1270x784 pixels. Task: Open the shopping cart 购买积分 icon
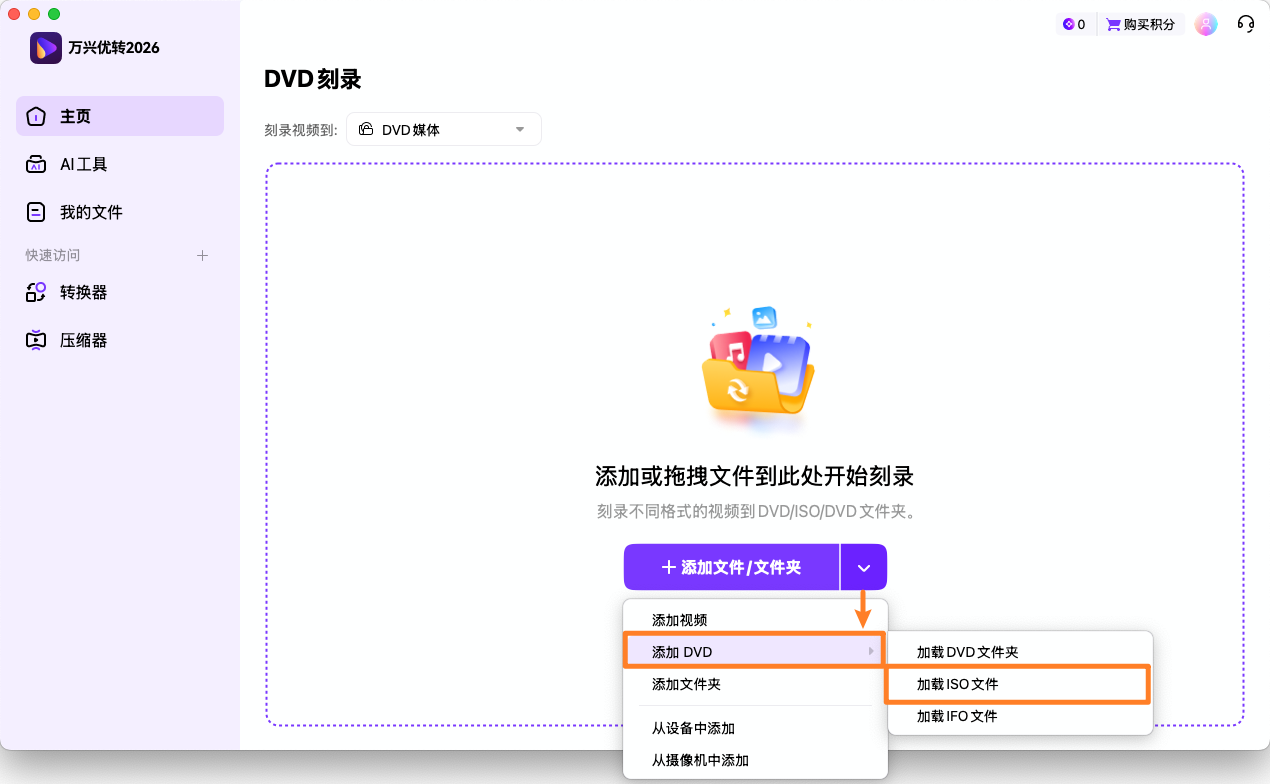tap(1112, 23)
